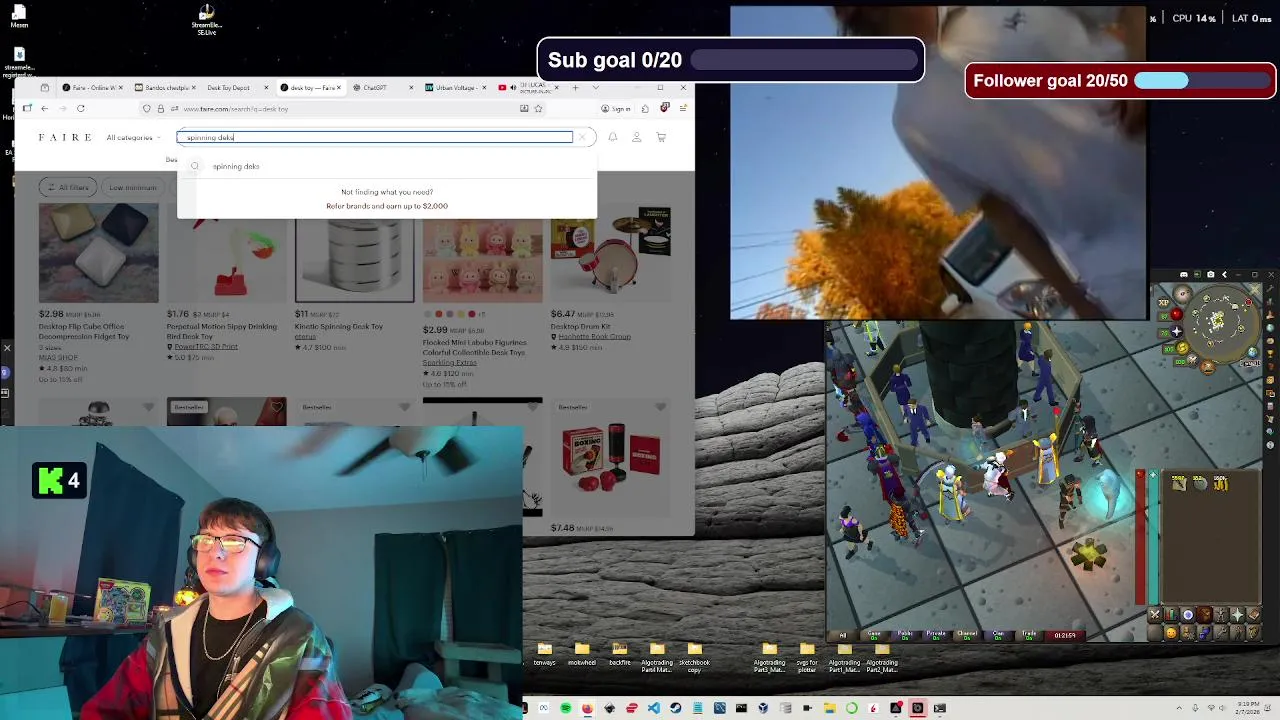Screen dimensions: 1280x720
Task: Open the Faire account profile icon
Action: pos(636,137)
